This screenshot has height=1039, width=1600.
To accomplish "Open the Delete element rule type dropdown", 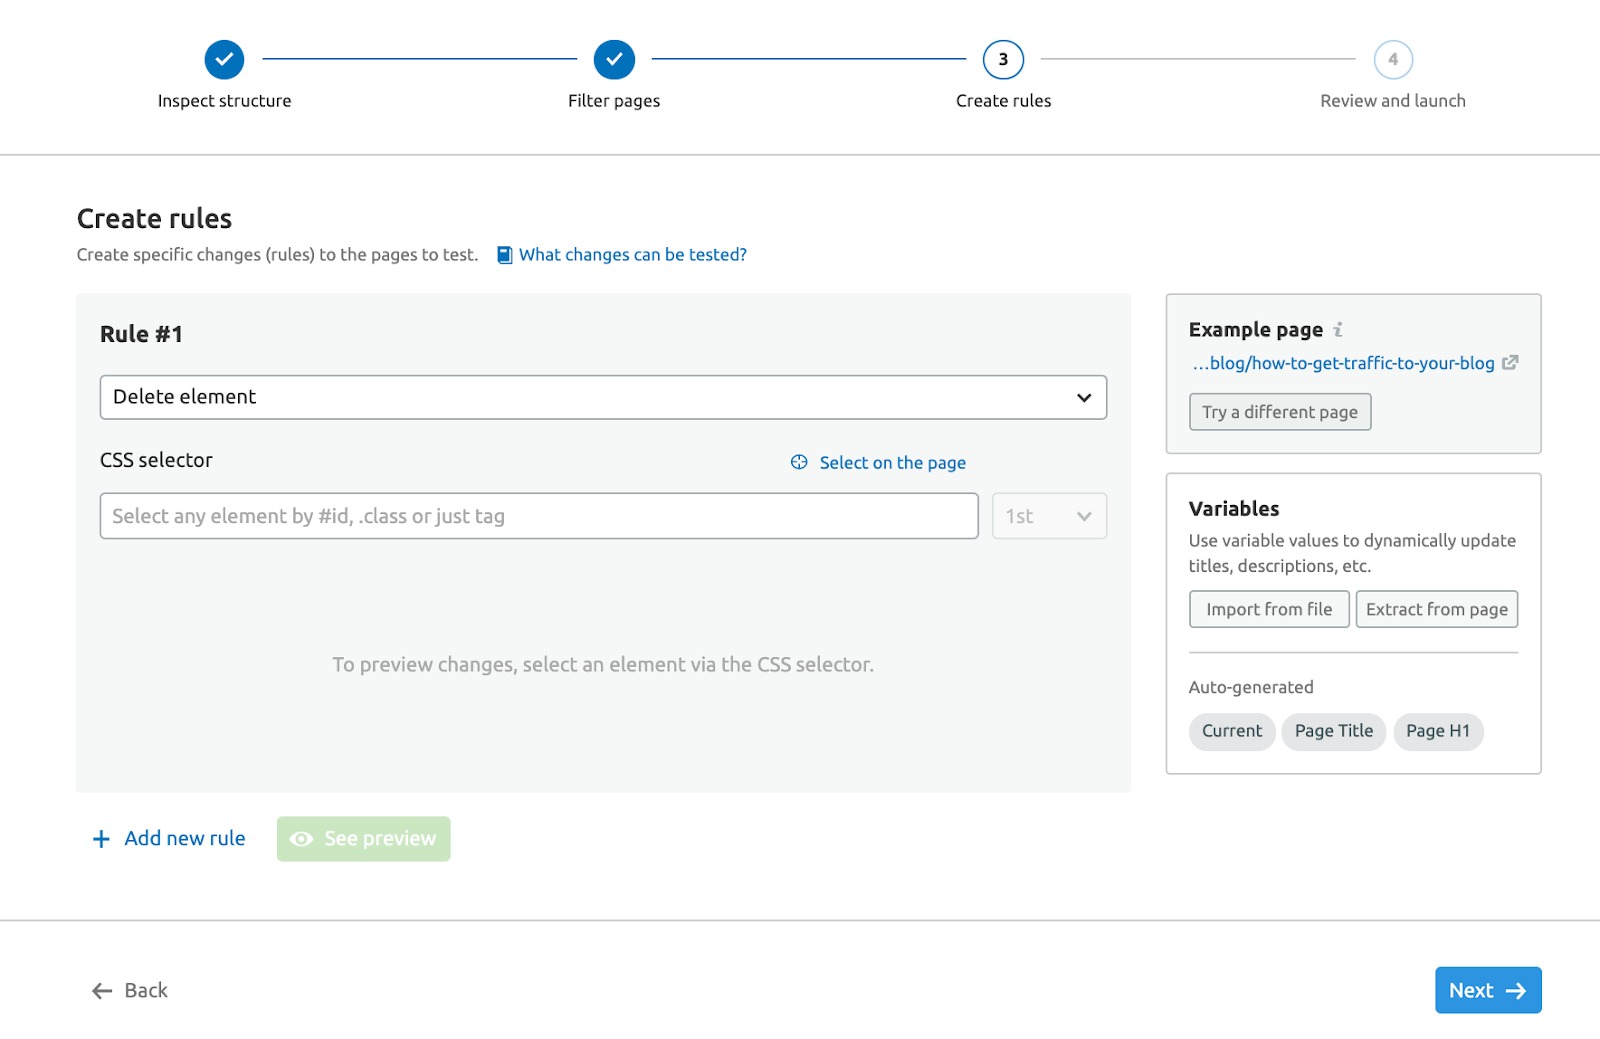I will click(603, 397).
